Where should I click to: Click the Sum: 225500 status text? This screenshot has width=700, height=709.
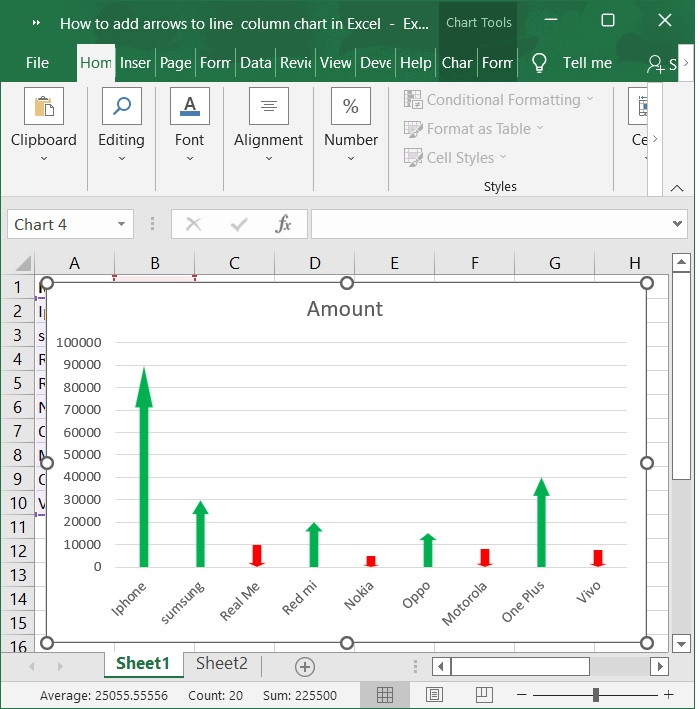coord(300,695)
